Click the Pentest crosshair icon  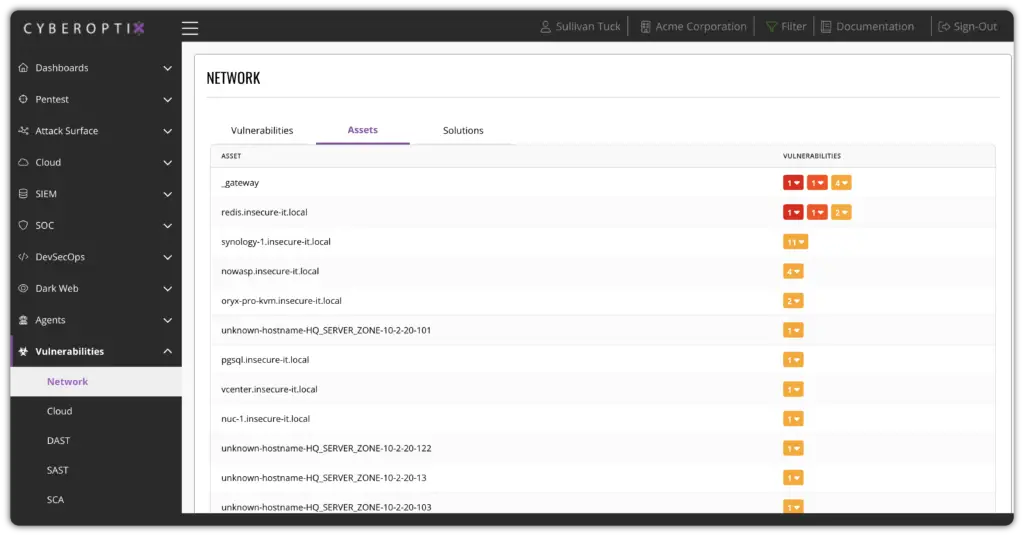(24, 100)
